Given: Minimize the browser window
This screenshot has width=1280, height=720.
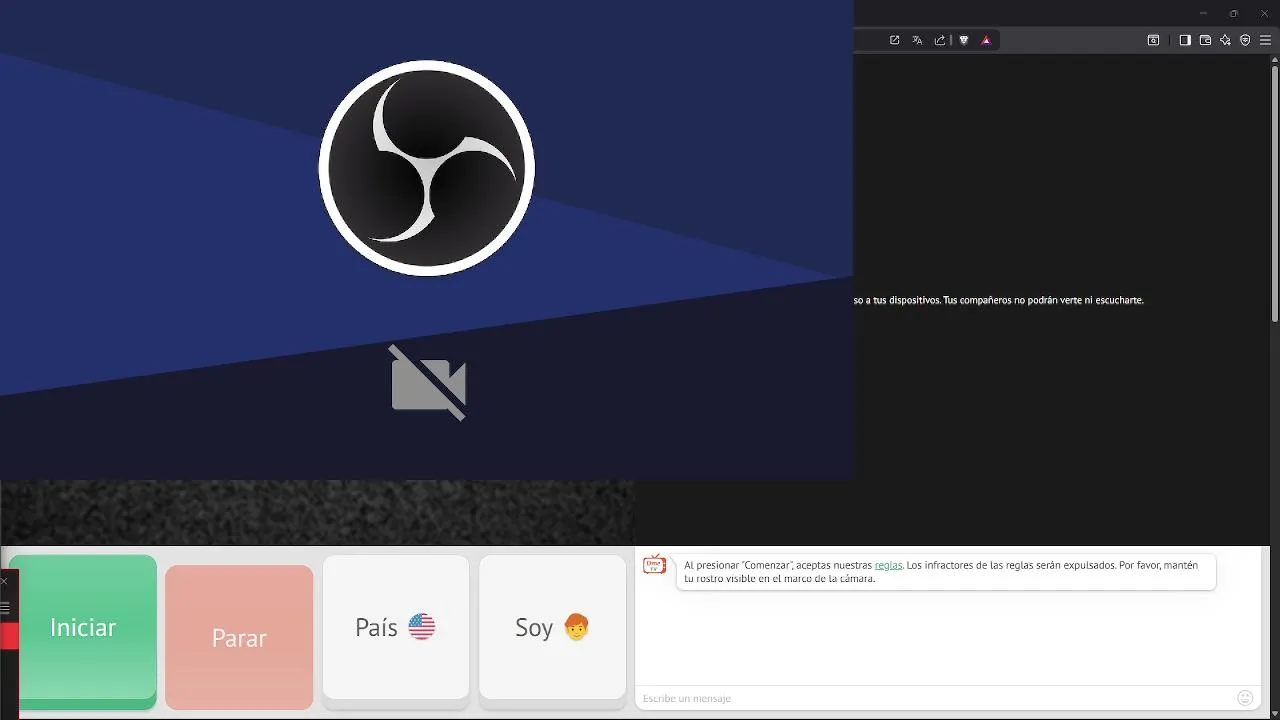Looking at the screenshot, I should tap(1203, 13).
